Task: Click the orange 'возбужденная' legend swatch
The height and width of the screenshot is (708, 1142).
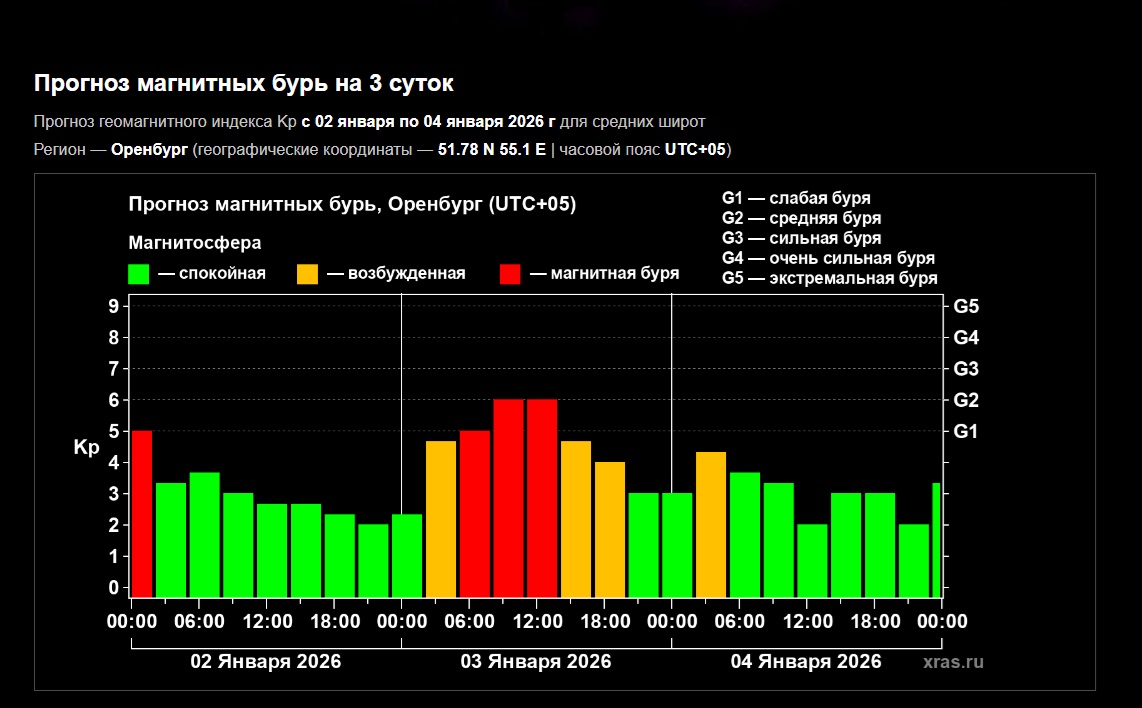Action: [308, 274]
